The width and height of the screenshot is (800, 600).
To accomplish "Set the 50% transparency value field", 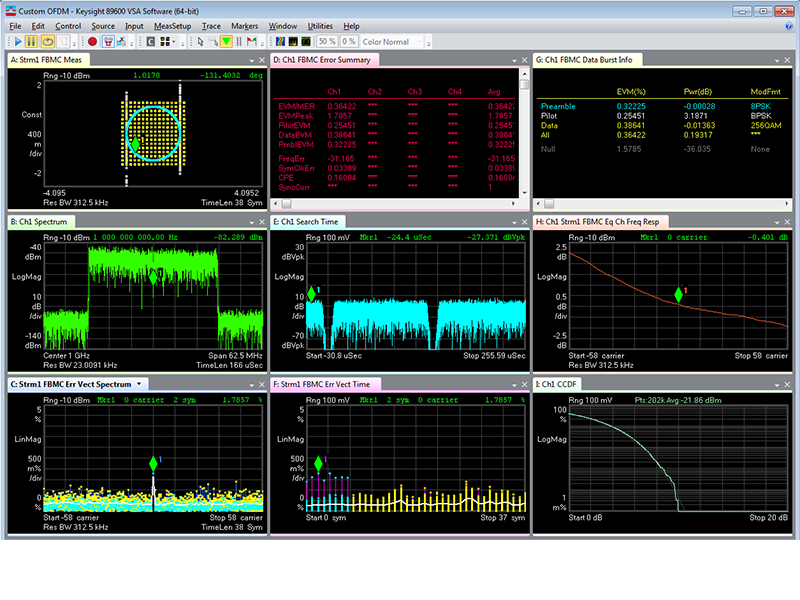I will point(327,41).
